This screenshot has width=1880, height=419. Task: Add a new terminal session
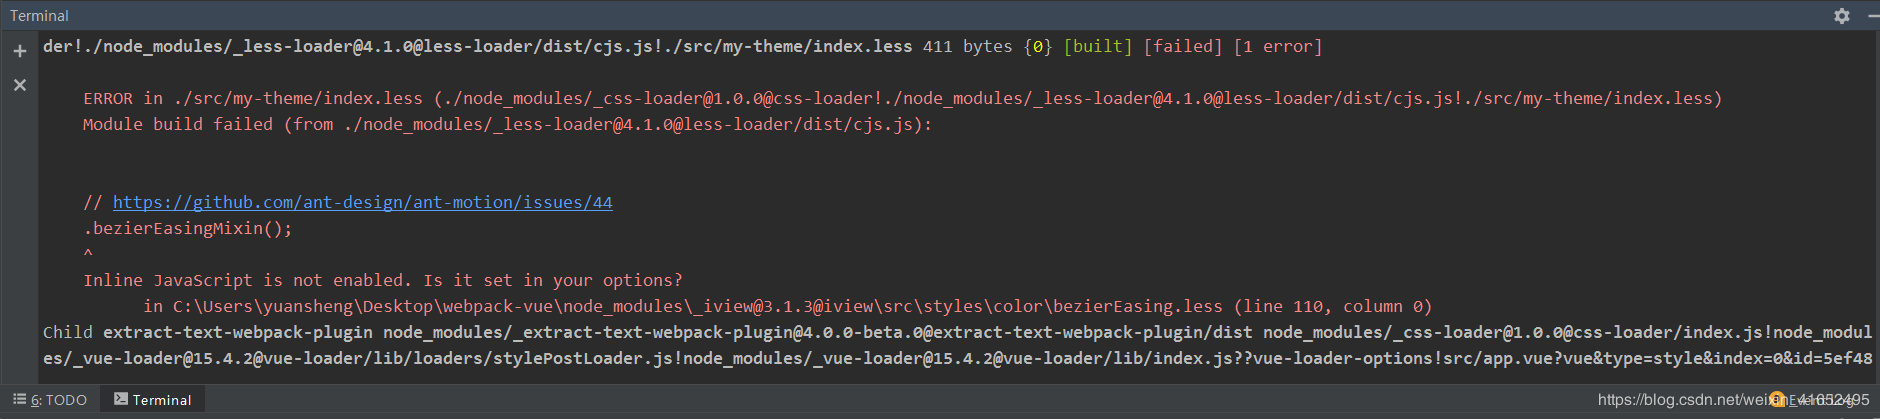point(19,51)
